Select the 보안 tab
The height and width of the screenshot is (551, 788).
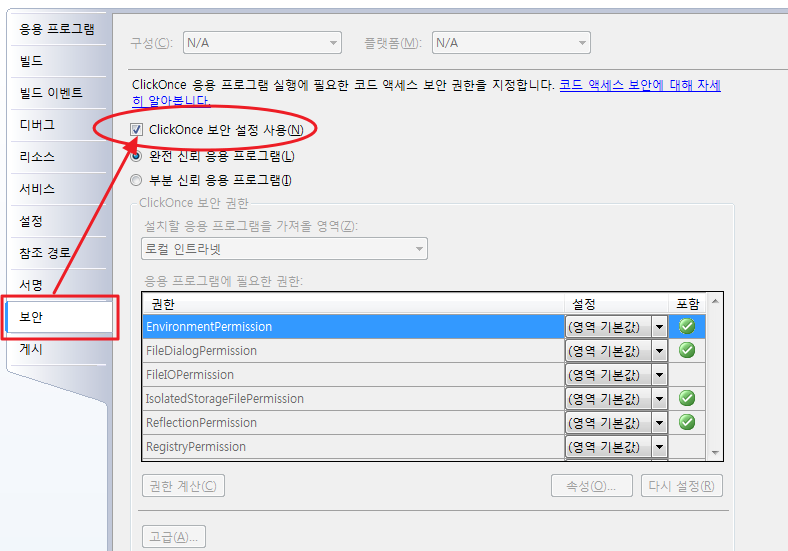tap(59, 317)
